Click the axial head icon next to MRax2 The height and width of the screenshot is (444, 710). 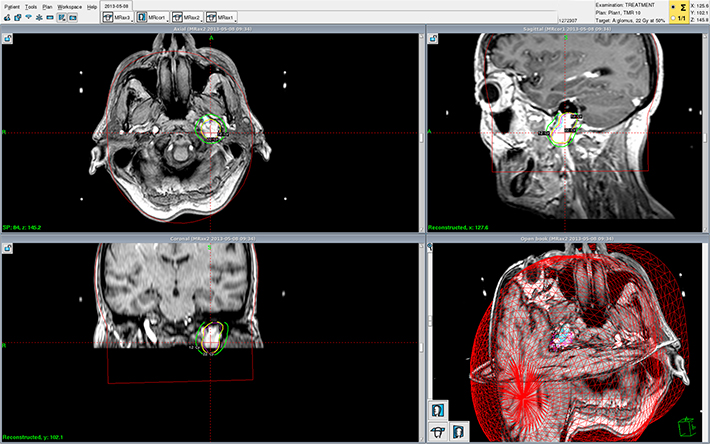click(x=177, y=18)
